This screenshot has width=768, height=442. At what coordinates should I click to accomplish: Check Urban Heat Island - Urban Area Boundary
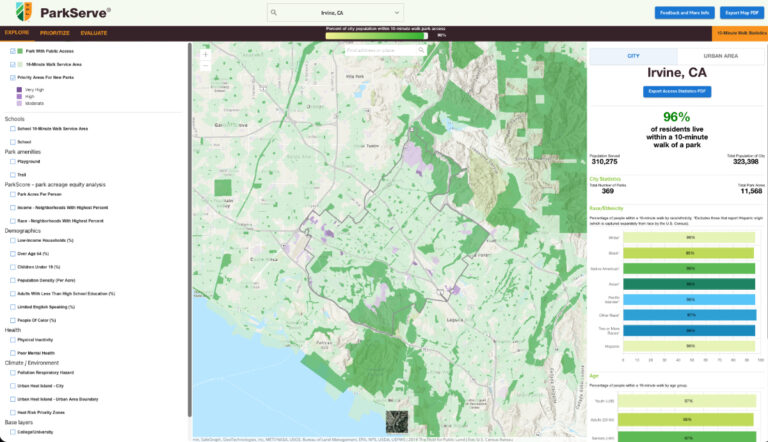13,399
